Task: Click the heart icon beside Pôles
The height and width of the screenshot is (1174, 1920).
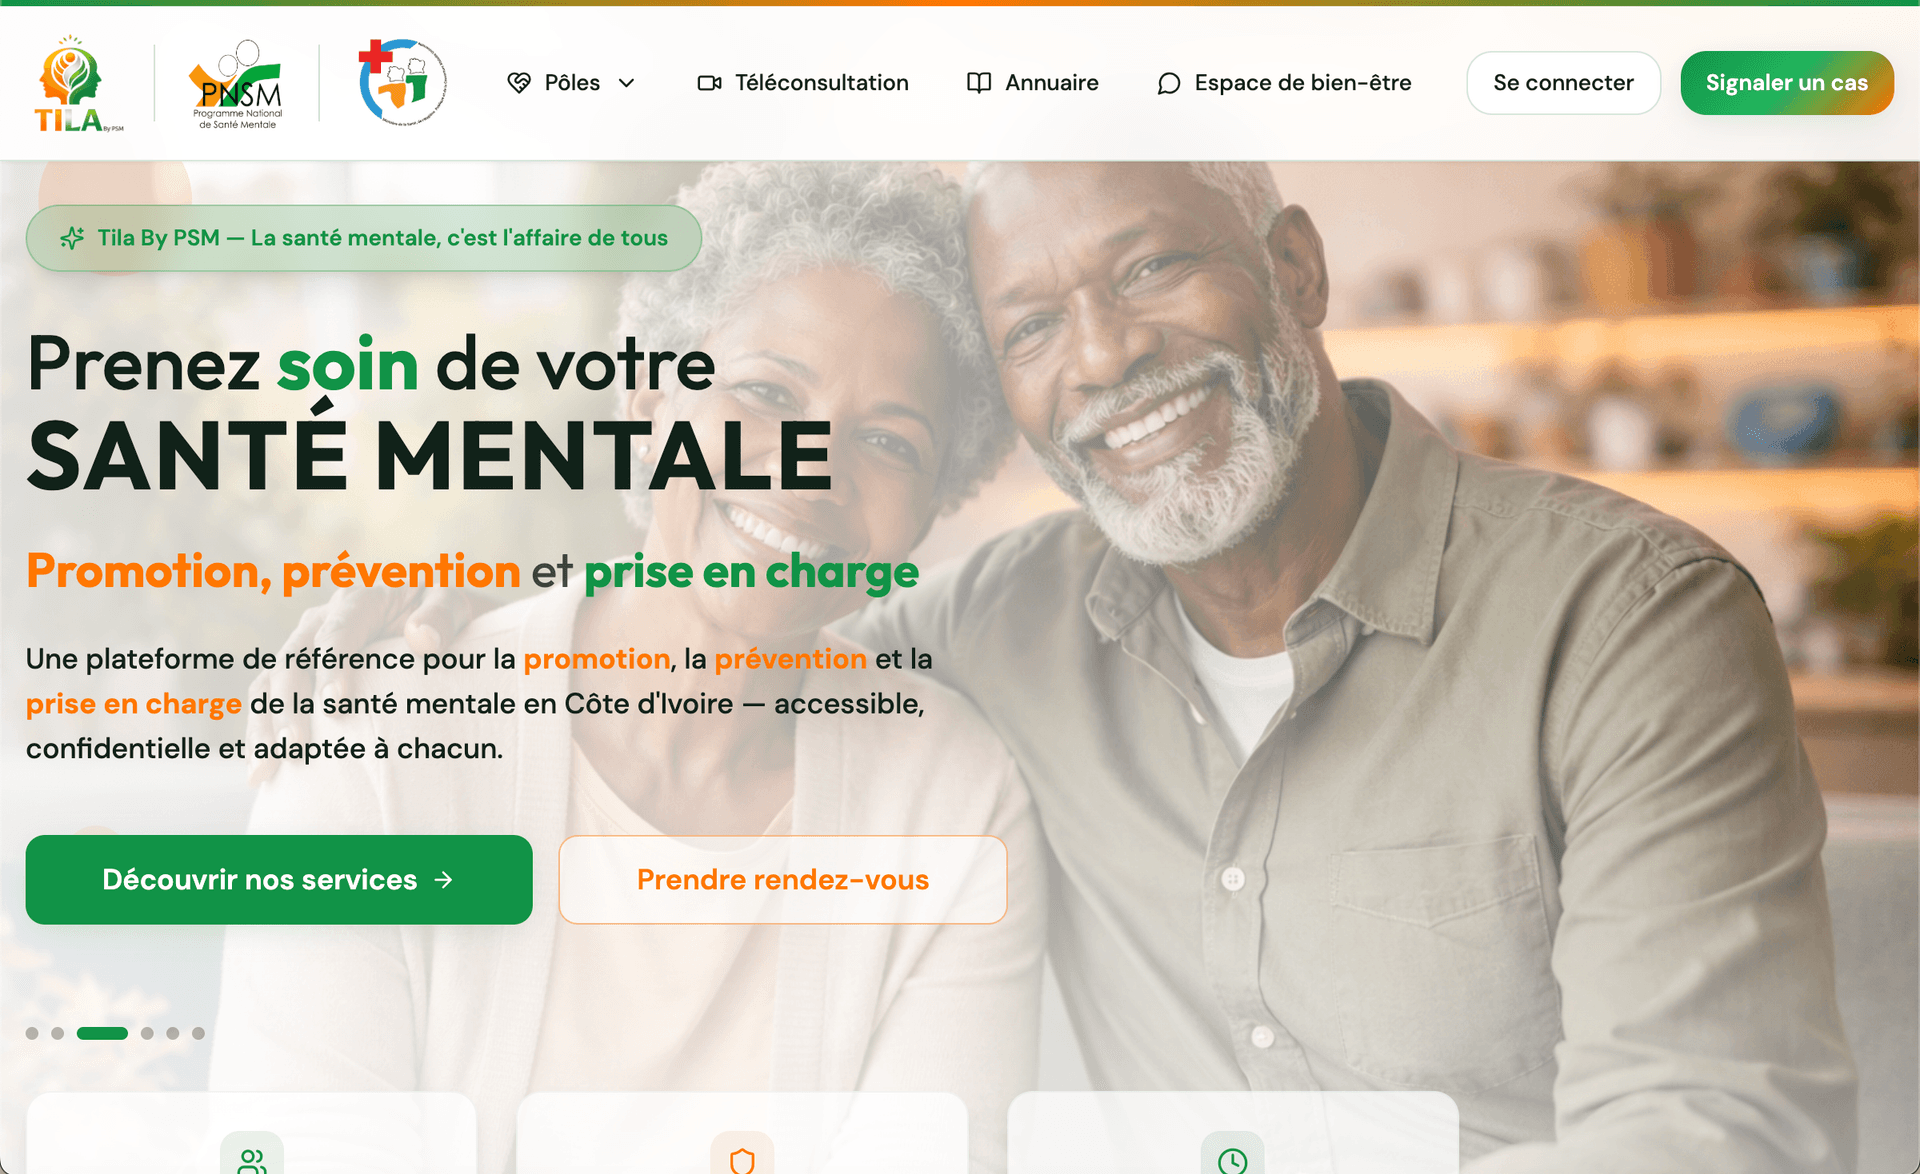Action: tap(519, 83)
